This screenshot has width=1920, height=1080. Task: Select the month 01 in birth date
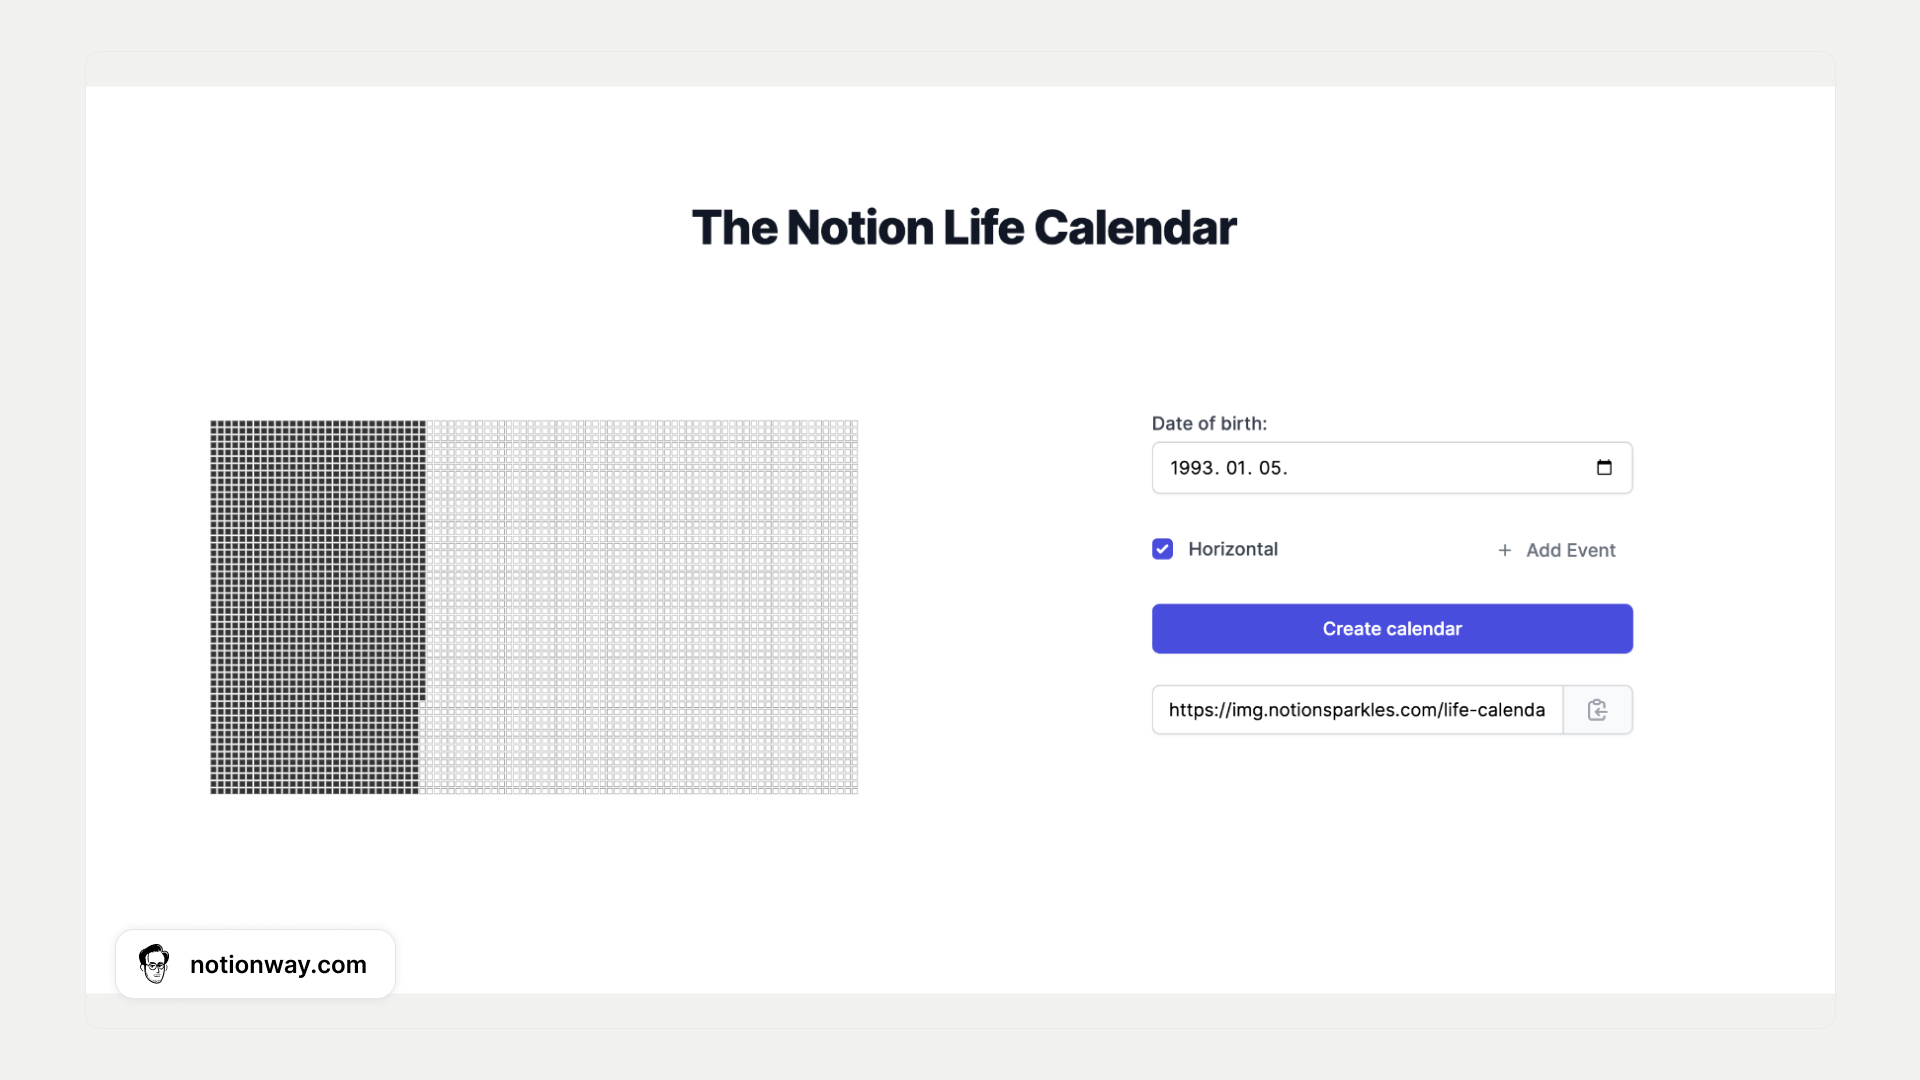[x=1237, y=468]
